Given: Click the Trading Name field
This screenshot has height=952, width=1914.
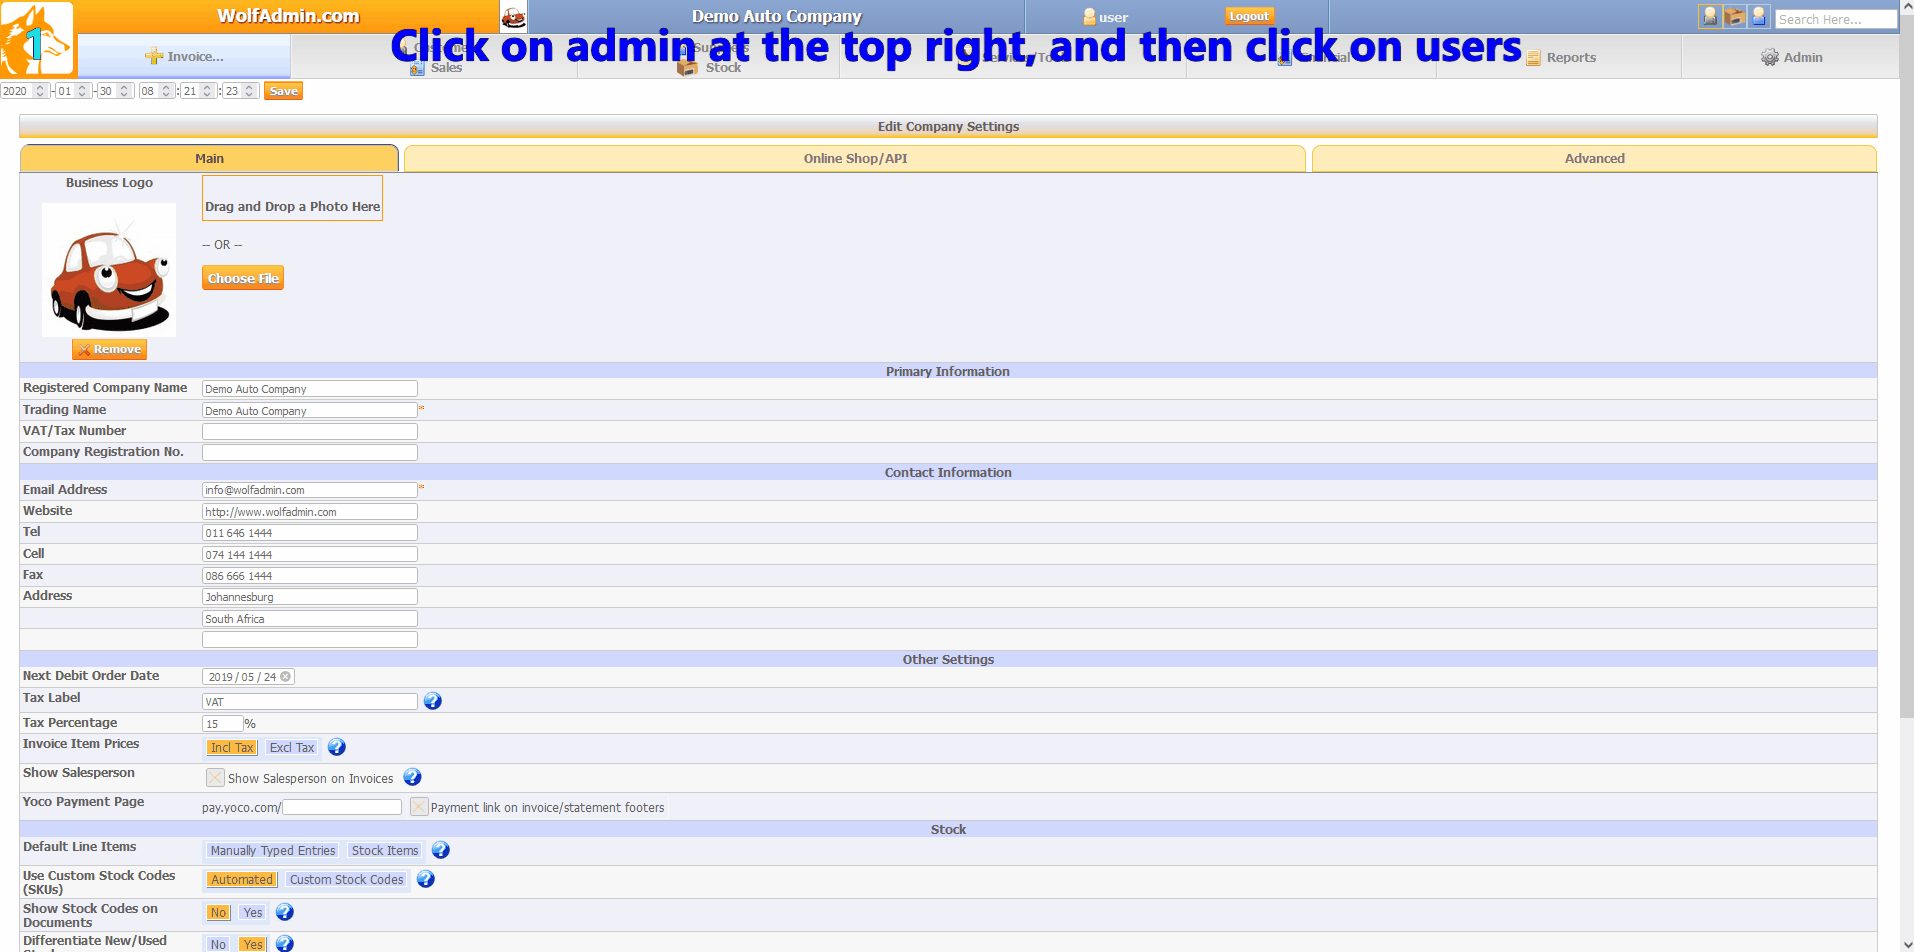Looking at the screenshot, I should coord(310,411).
